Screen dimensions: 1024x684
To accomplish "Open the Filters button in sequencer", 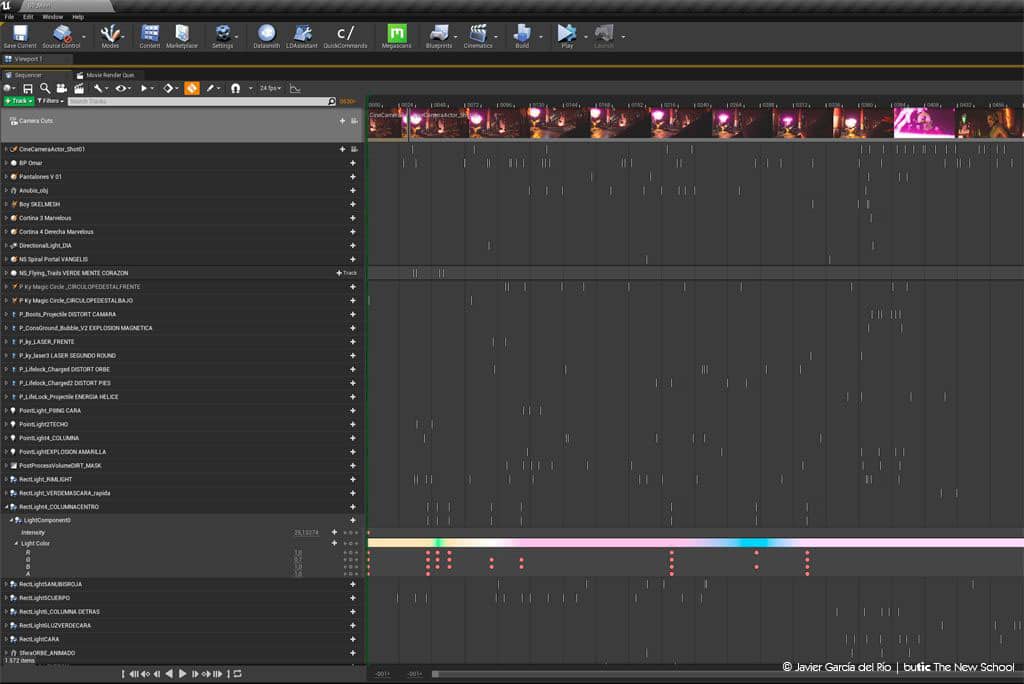I will click(50, 101).
